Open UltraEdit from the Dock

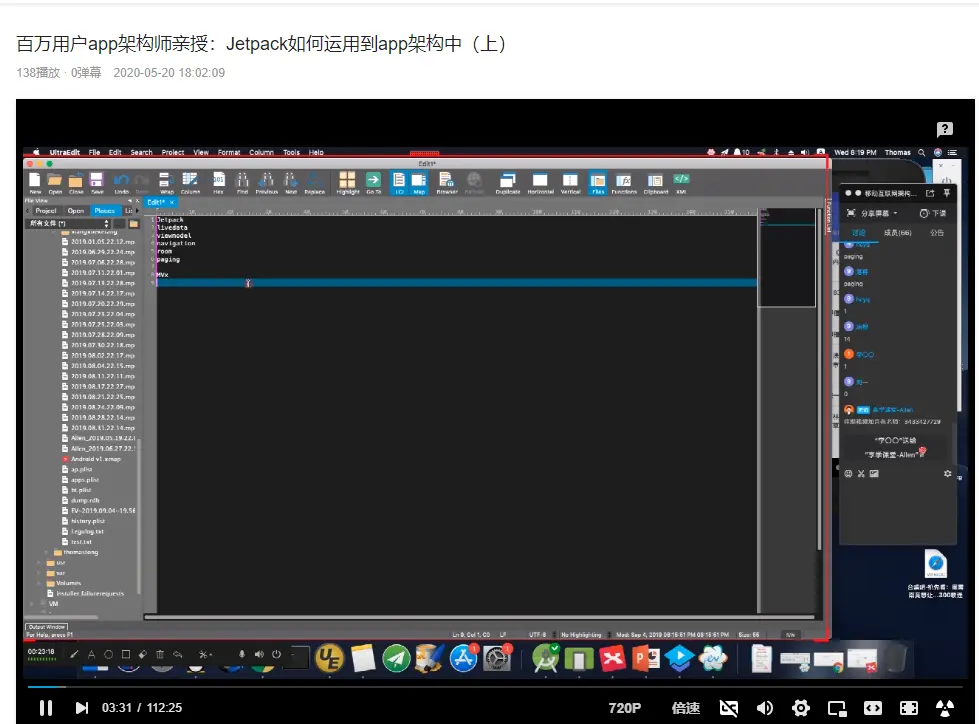coord(329,658)
